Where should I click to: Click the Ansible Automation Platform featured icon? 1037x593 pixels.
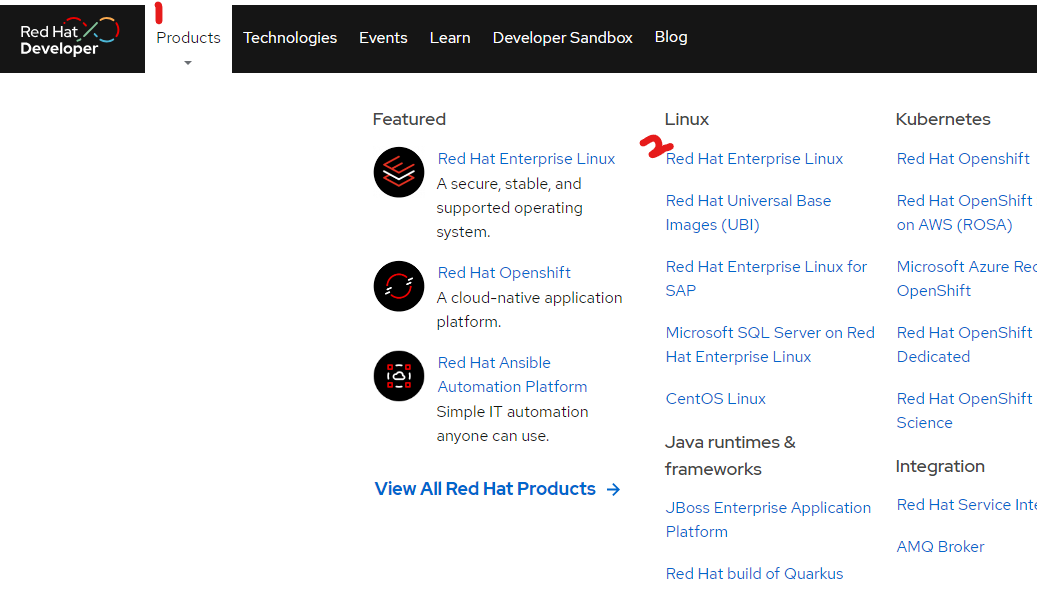tap(399, 376)
